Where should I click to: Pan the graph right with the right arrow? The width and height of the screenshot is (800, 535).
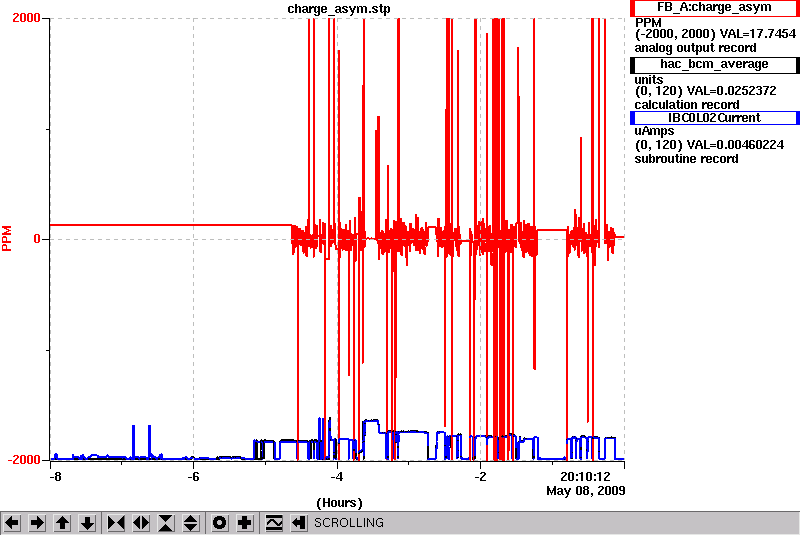37,523
